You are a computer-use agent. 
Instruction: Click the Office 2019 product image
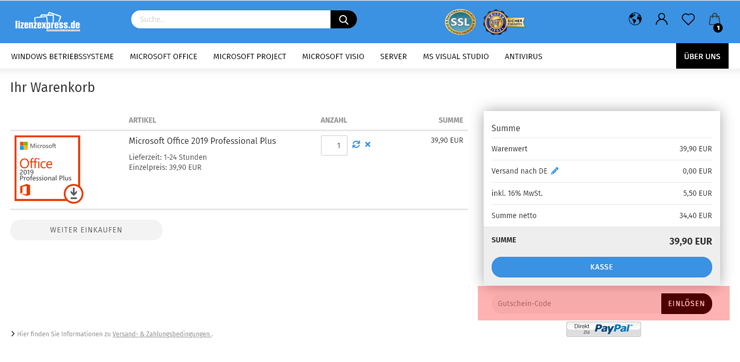pos(48,169)
